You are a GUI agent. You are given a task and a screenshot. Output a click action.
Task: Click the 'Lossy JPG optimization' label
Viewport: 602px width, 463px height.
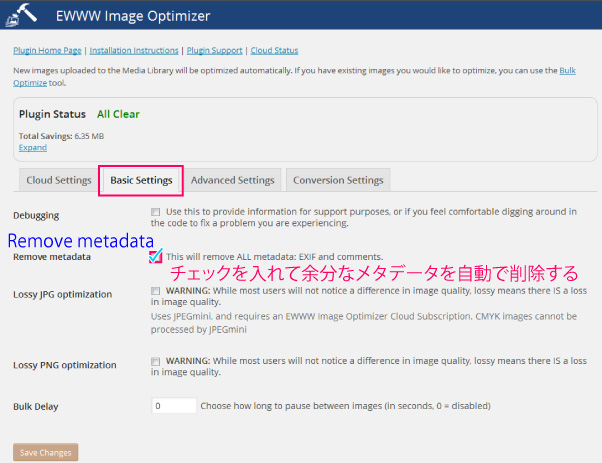63,294
